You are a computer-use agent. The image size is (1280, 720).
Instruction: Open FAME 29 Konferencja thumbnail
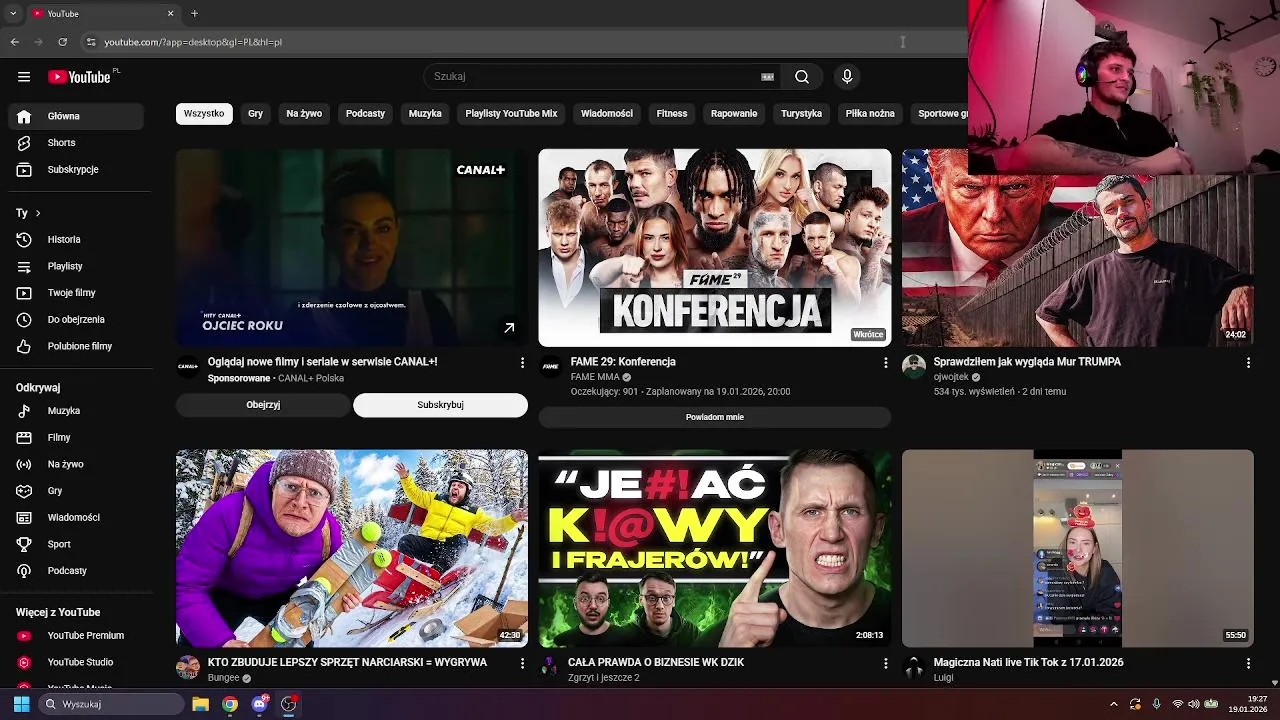coord(715,248)
